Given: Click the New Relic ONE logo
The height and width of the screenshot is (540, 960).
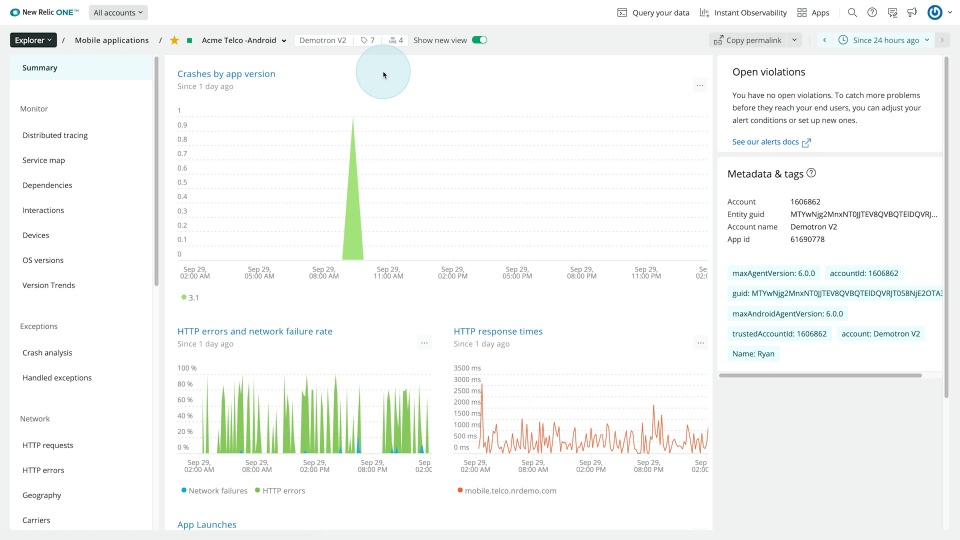Looking at the screenshot, I should pyautogui.click(x=44, y=12).
